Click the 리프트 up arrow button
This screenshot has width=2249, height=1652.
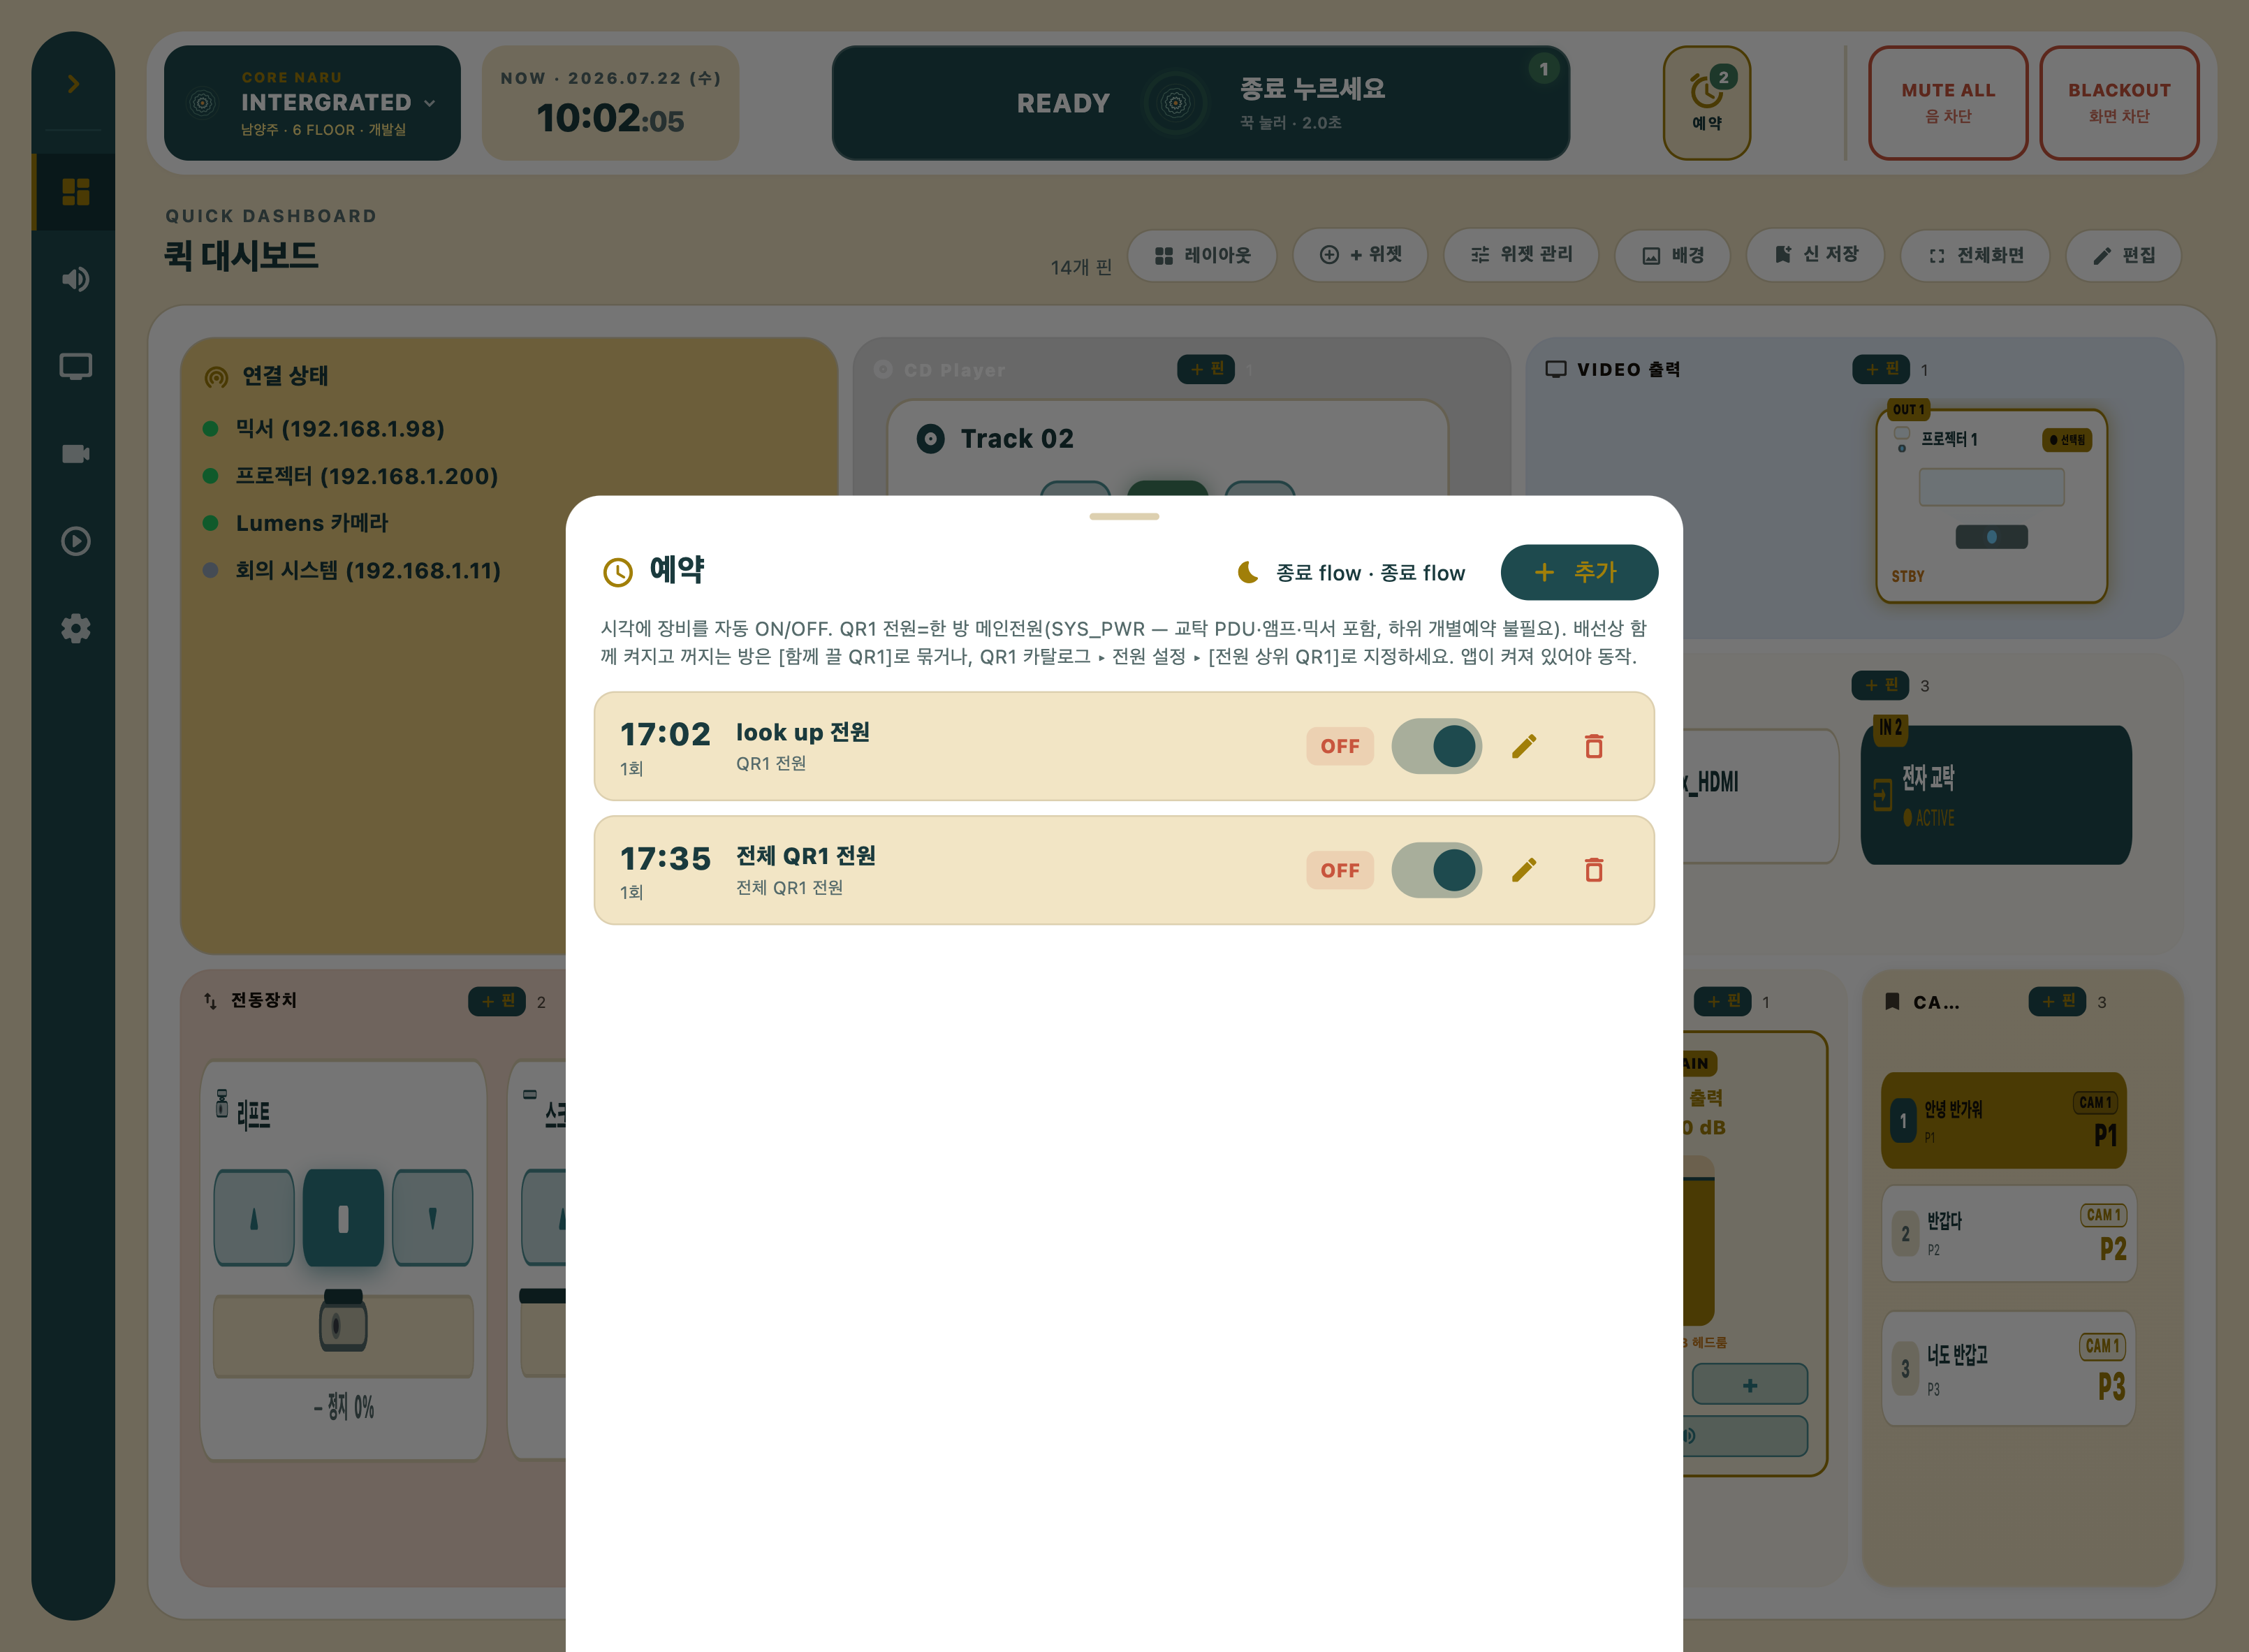254,1217
